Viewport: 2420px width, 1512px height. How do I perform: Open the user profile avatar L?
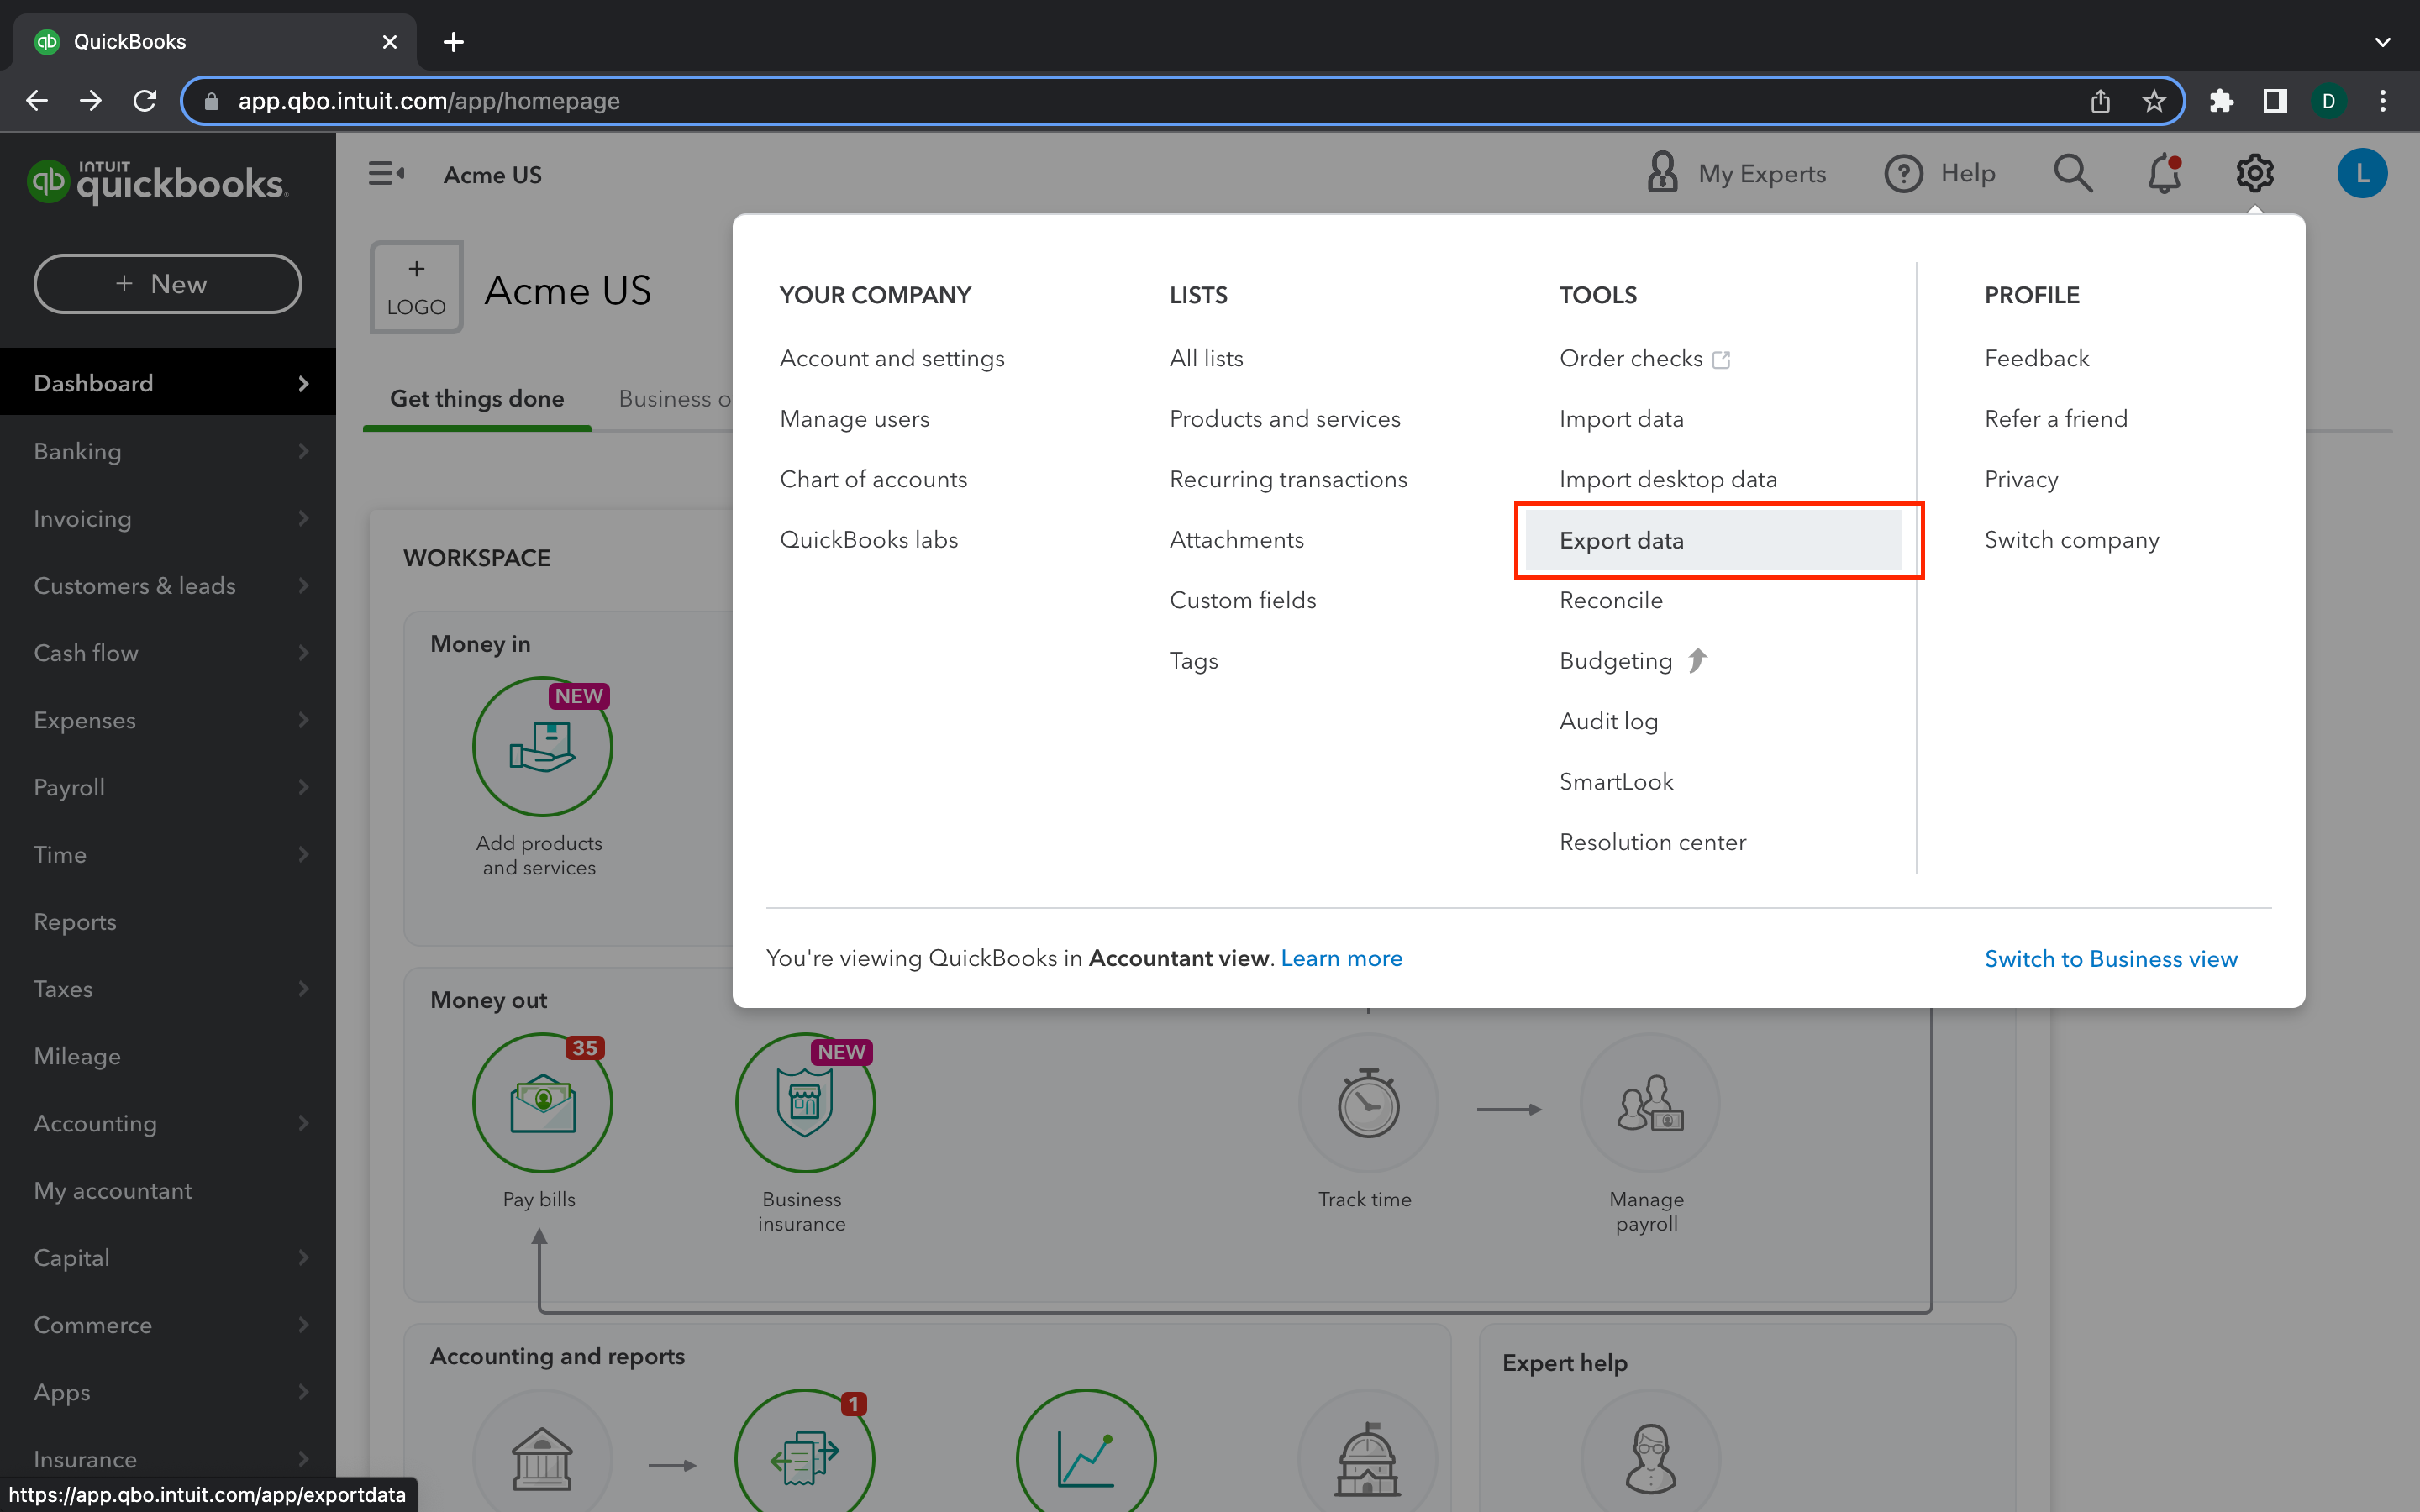click(2362, 174)
